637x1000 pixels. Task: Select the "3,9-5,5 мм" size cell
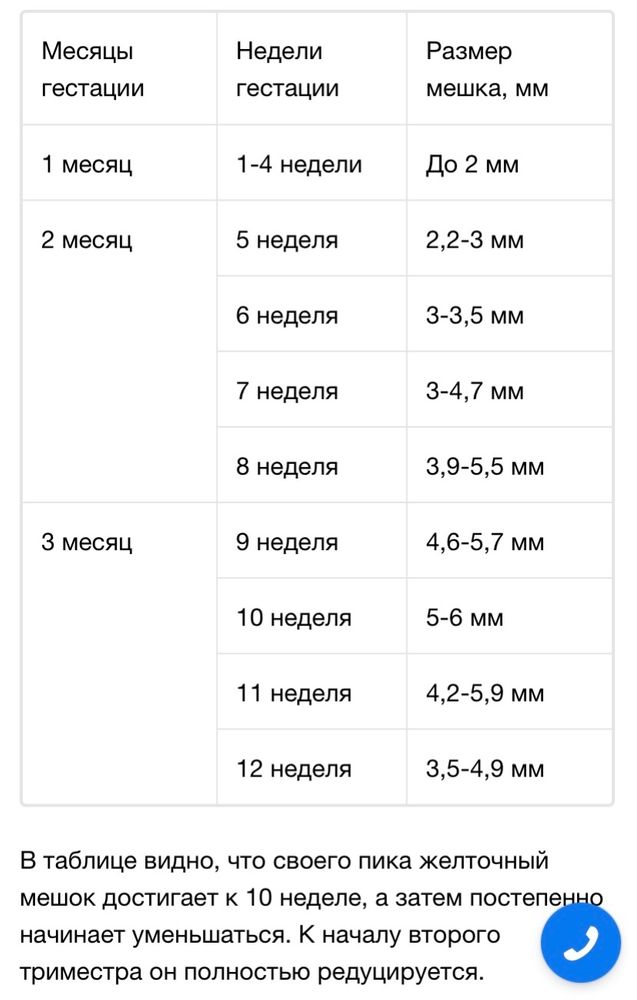485,467
